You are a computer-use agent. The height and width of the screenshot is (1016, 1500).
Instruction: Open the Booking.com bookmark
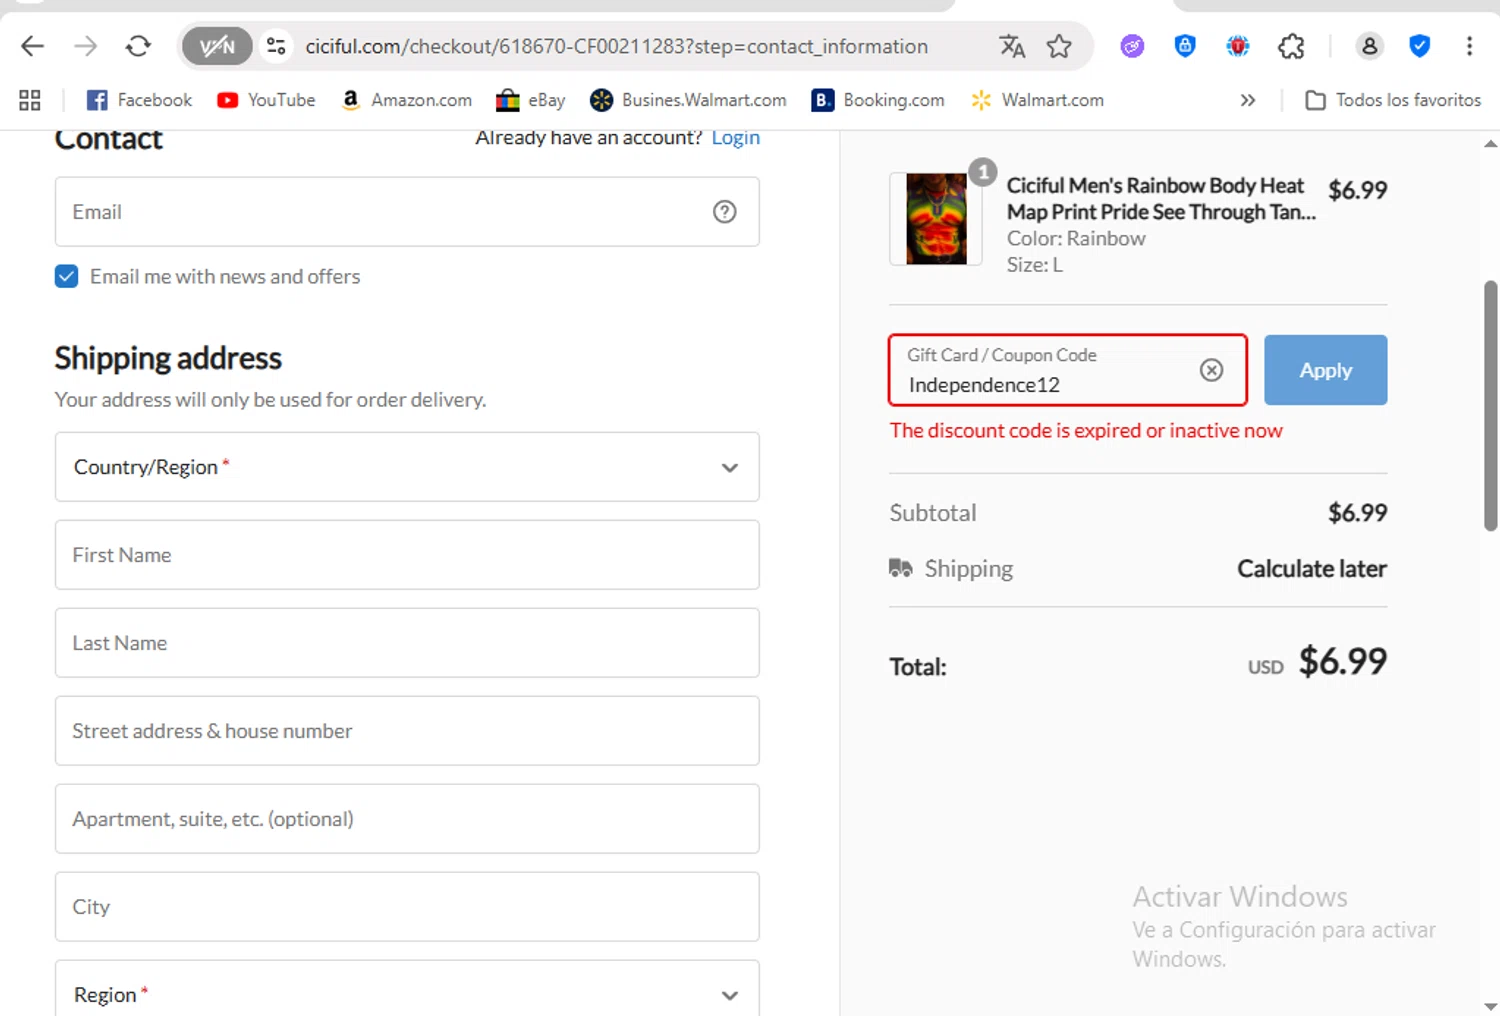point(878,100)
